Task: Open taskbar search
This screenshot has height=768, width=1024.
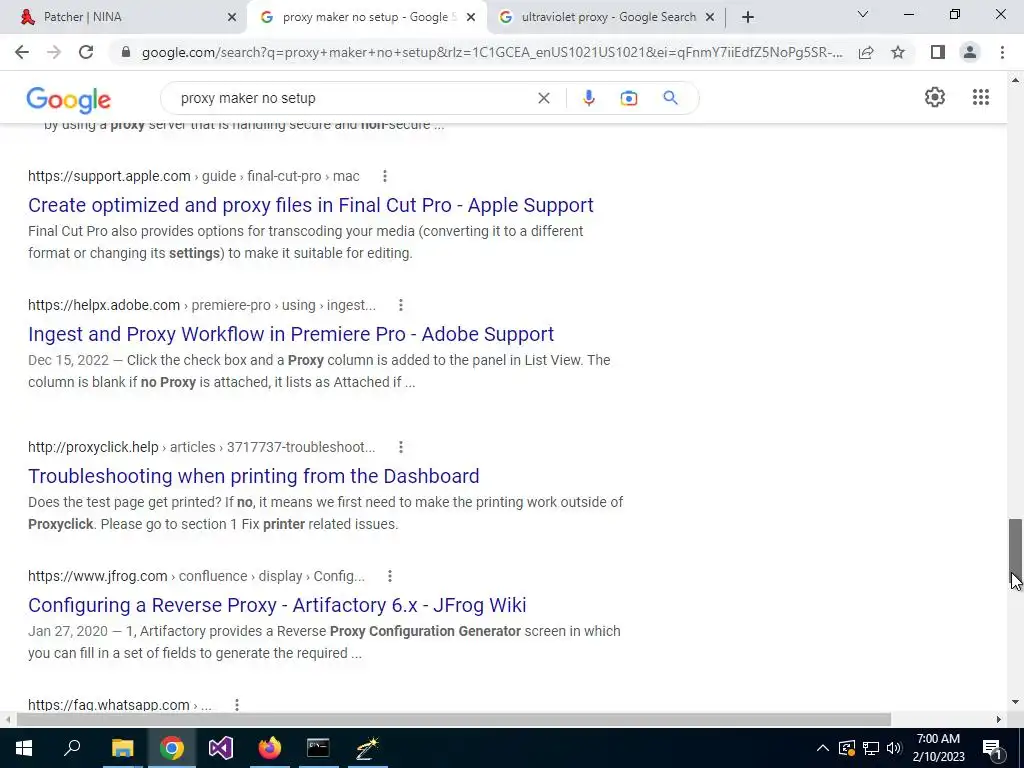Action: (72, 748)
